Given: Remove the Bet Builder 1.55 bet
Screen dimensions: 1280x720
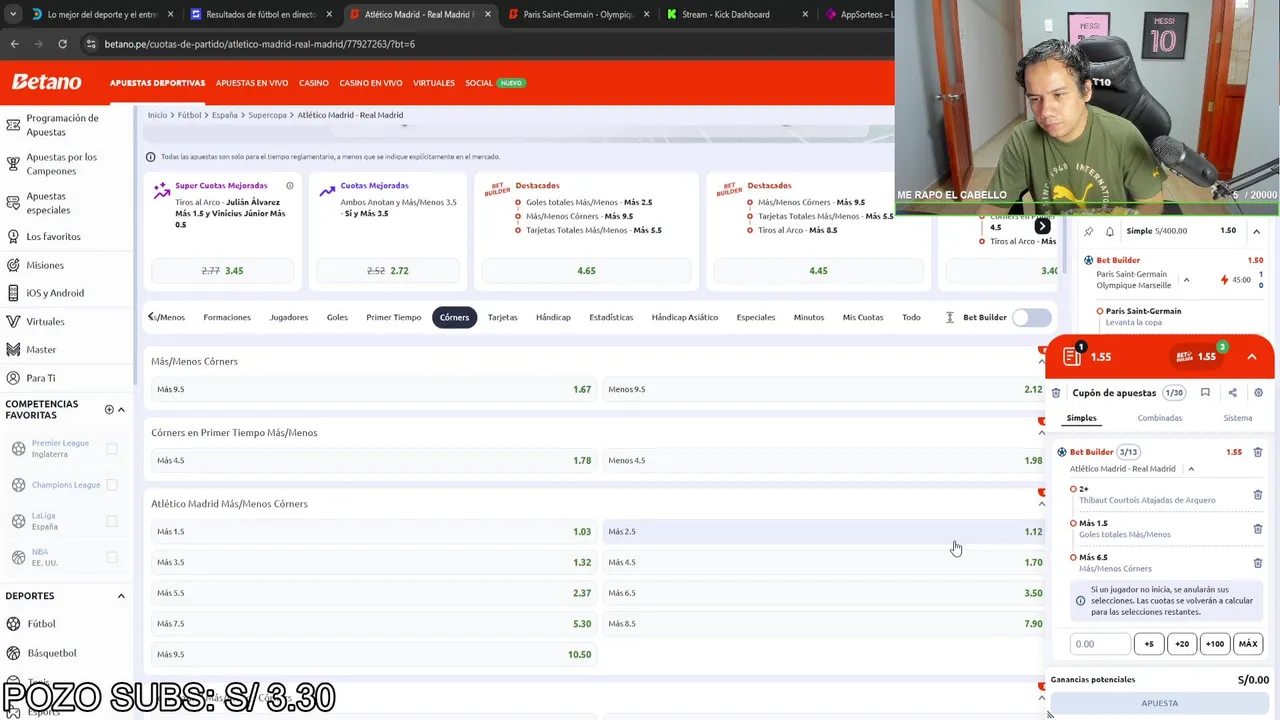Looking at the screenshot, I should point(1258,452).
